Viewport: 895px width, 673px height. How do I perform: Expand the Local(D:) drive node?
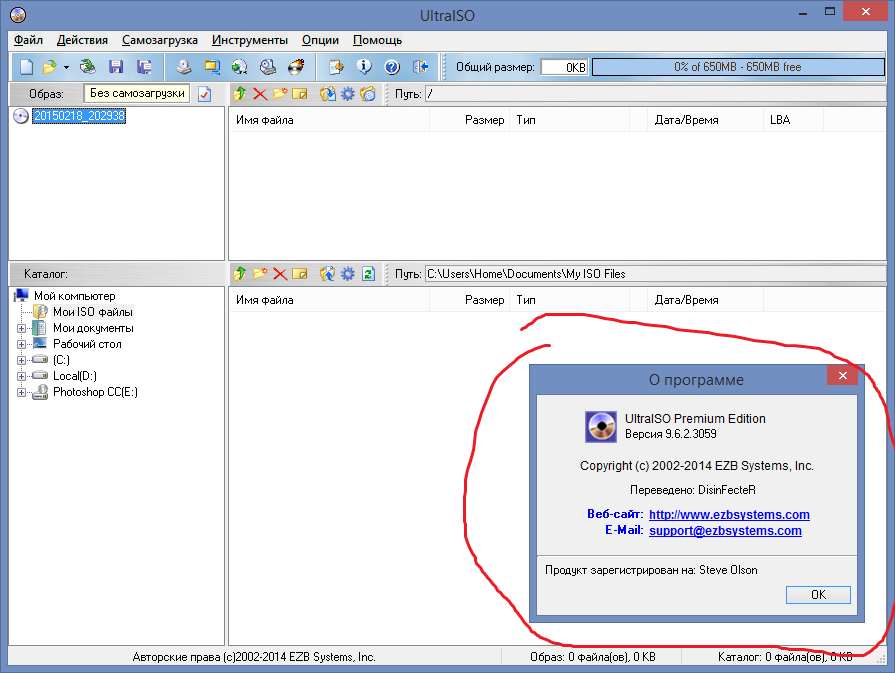(21, 376)
